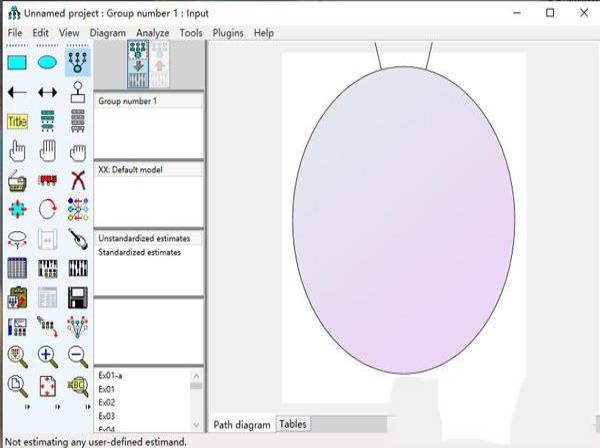Pick the draw covariances double-headed arrow tool
Viewport: 600px width, 448px height.
(x=47, y=92)
